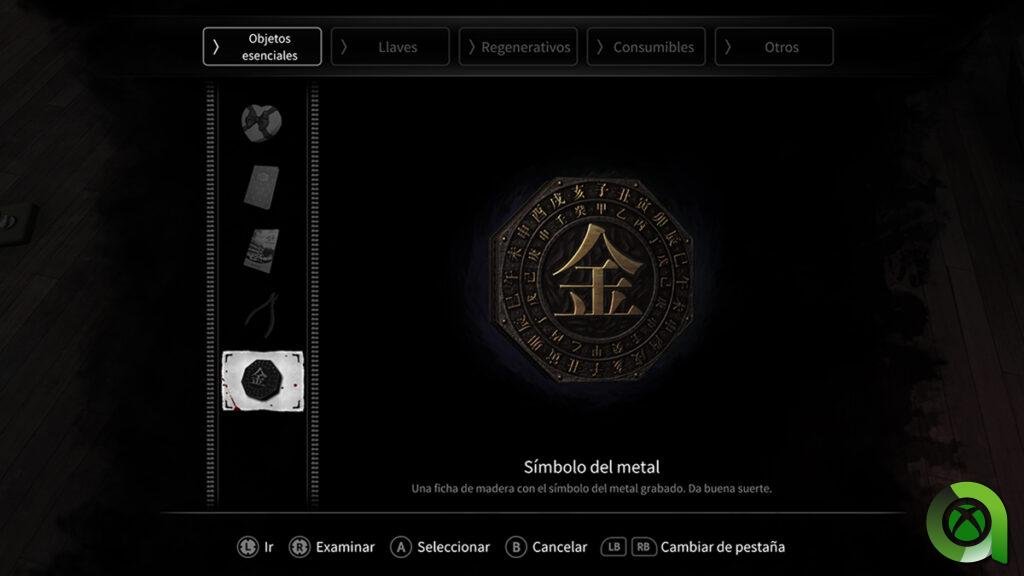Click the A button Seleccionar icon
The height and width of the screenshot is (576, 1024).
pyautogui.click(x=400, y=547)
